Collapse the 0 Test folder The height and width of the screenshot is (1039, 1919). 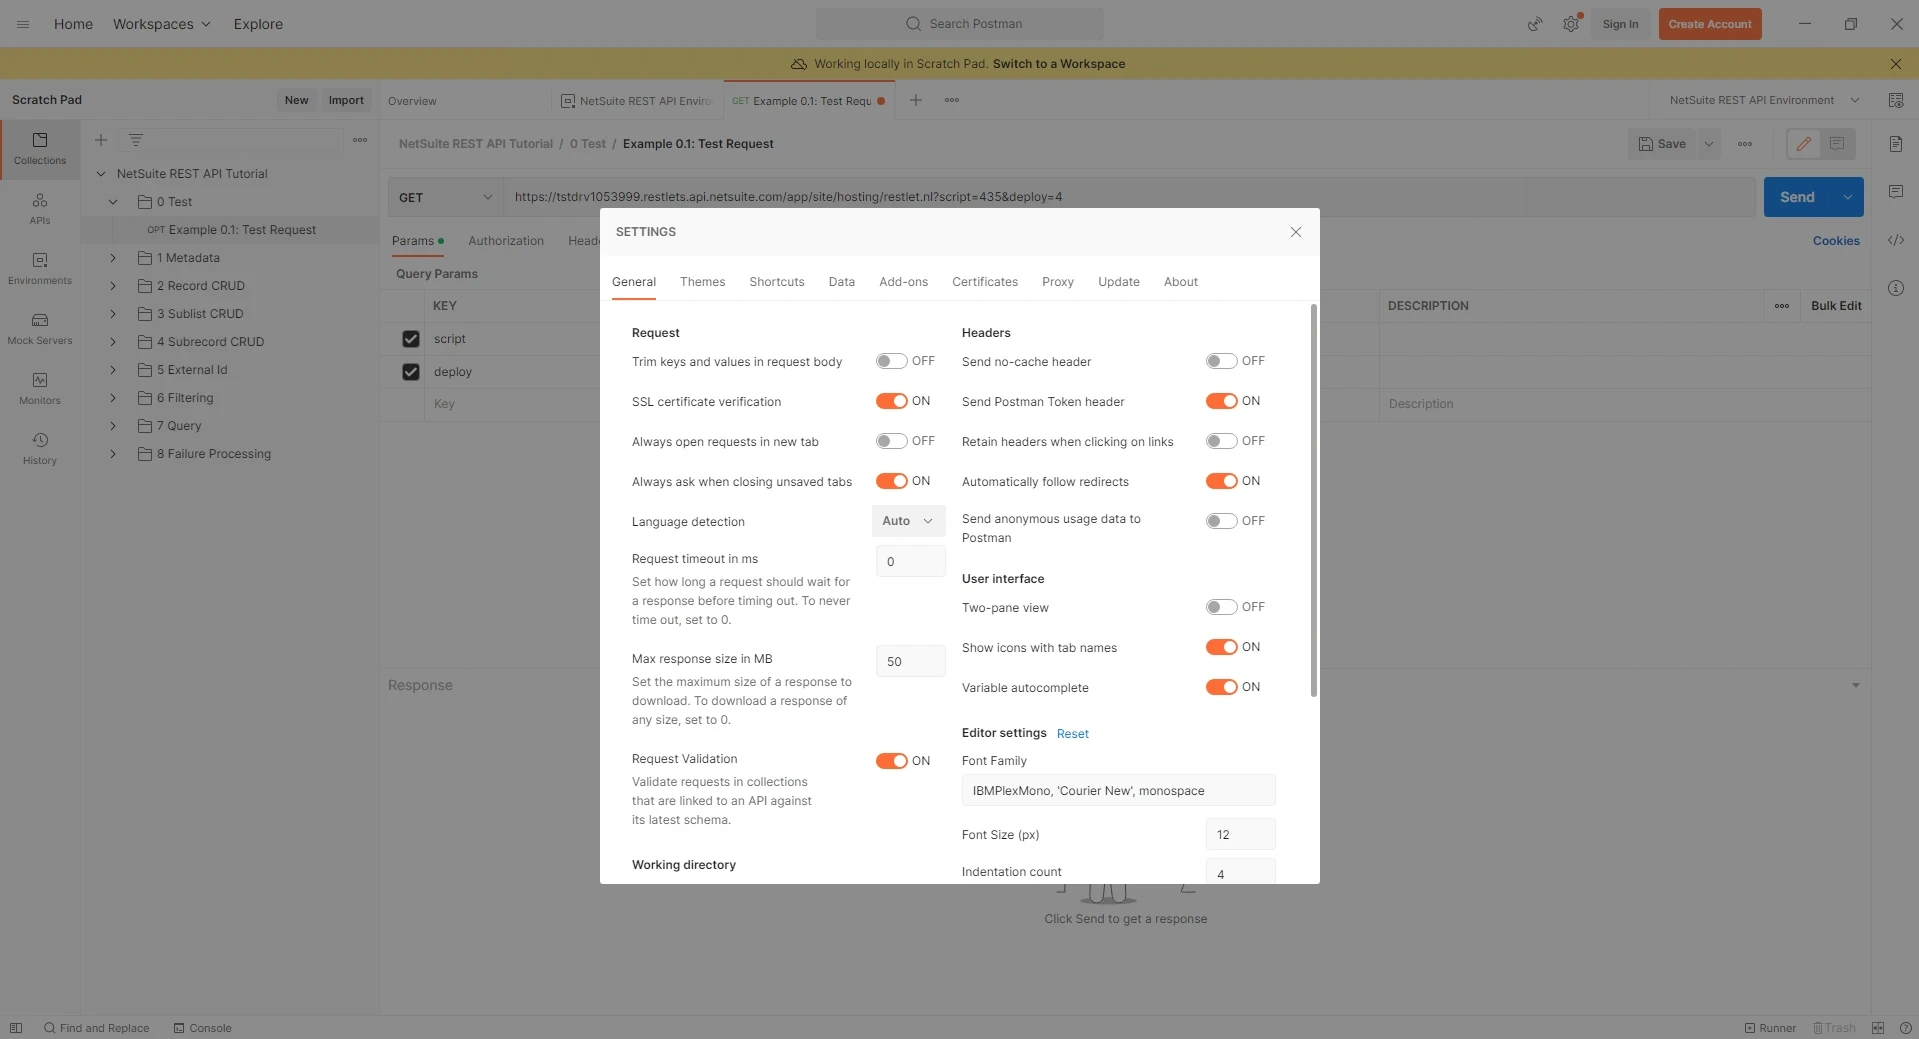(x=113, y=202)
